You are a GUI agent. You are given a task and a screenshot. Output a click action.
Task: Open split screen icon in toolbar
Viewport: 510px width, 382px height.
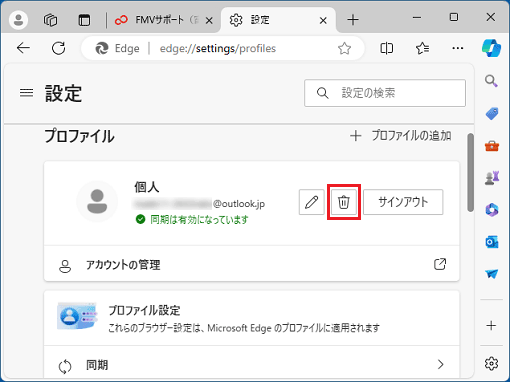[386, 49]
